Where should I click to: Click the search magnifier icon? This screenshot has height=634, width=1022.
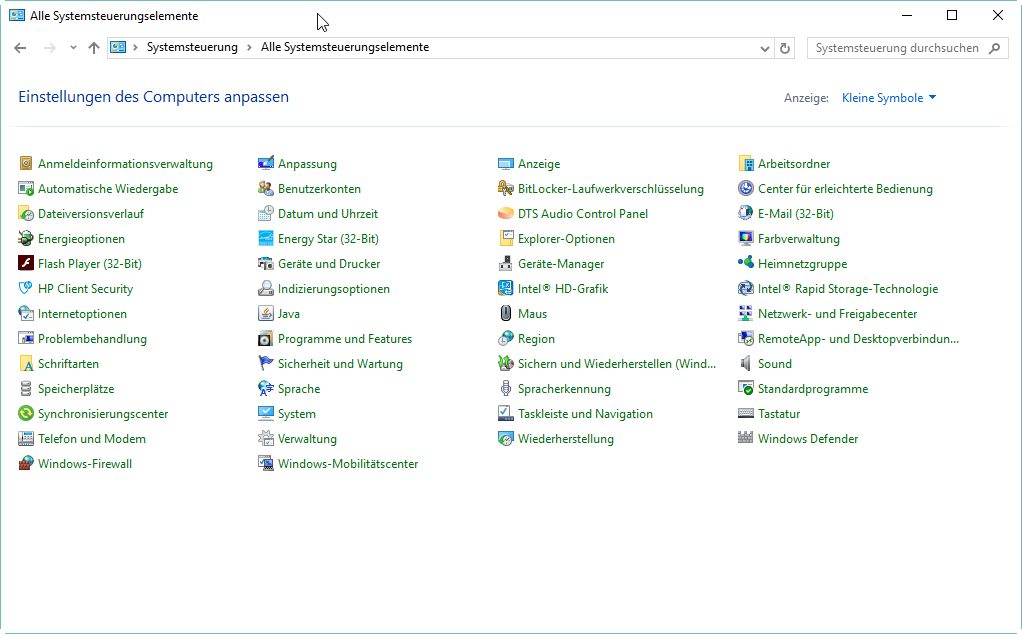(994, 48)
